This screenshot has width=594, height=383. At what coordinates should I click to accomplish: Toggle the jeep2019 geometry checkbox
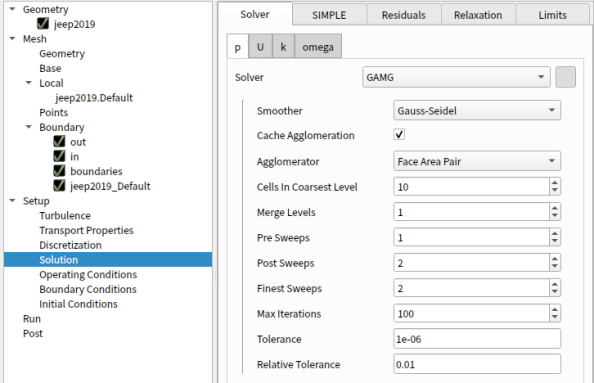[43, 24]
